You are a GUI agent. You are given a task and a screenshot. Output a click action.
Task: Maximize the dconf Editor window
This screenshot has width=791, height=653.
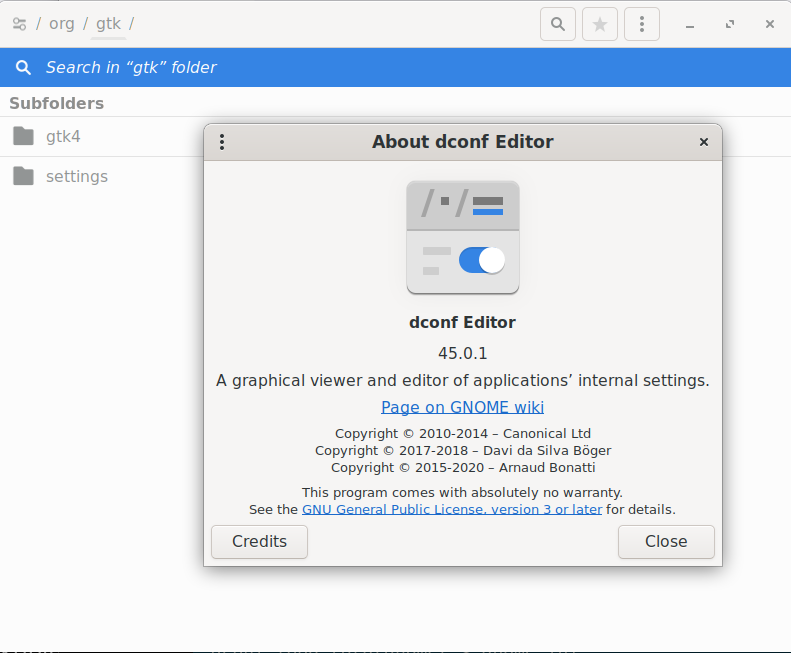click(x=730, y=24)
